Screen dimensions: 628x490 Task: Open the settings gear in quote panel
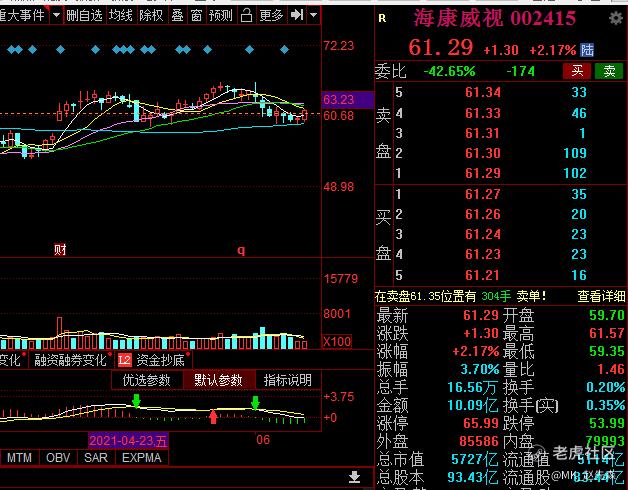click(x=616, y=18)
